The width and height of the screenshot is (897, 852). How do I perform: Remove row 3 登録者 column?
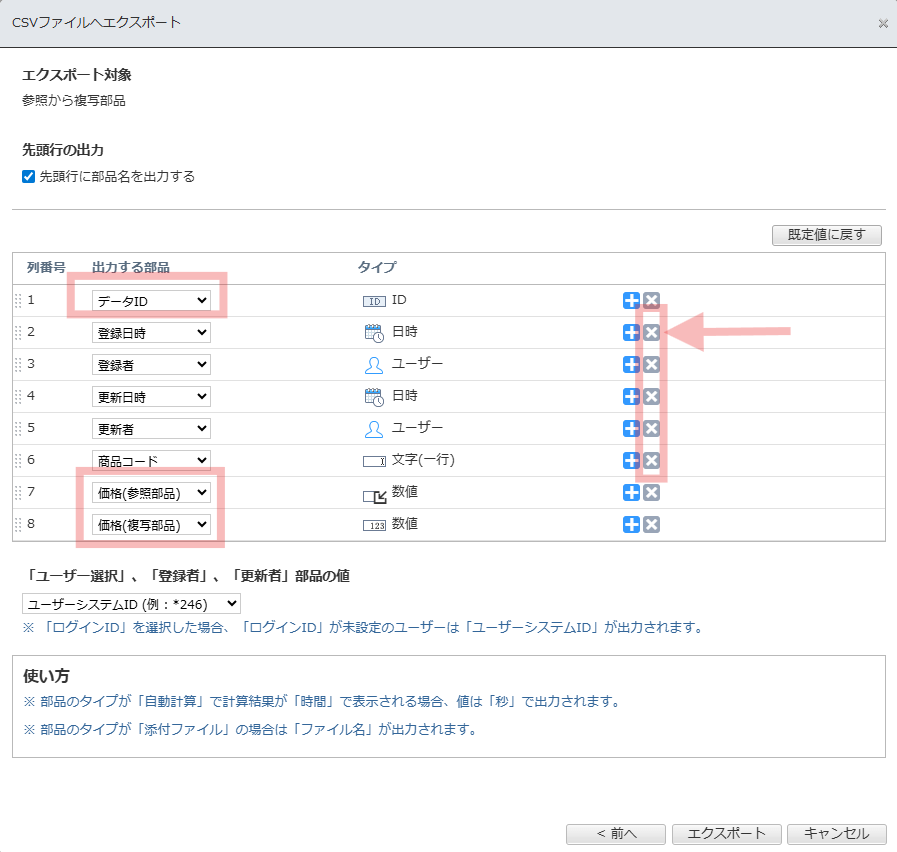651,364
